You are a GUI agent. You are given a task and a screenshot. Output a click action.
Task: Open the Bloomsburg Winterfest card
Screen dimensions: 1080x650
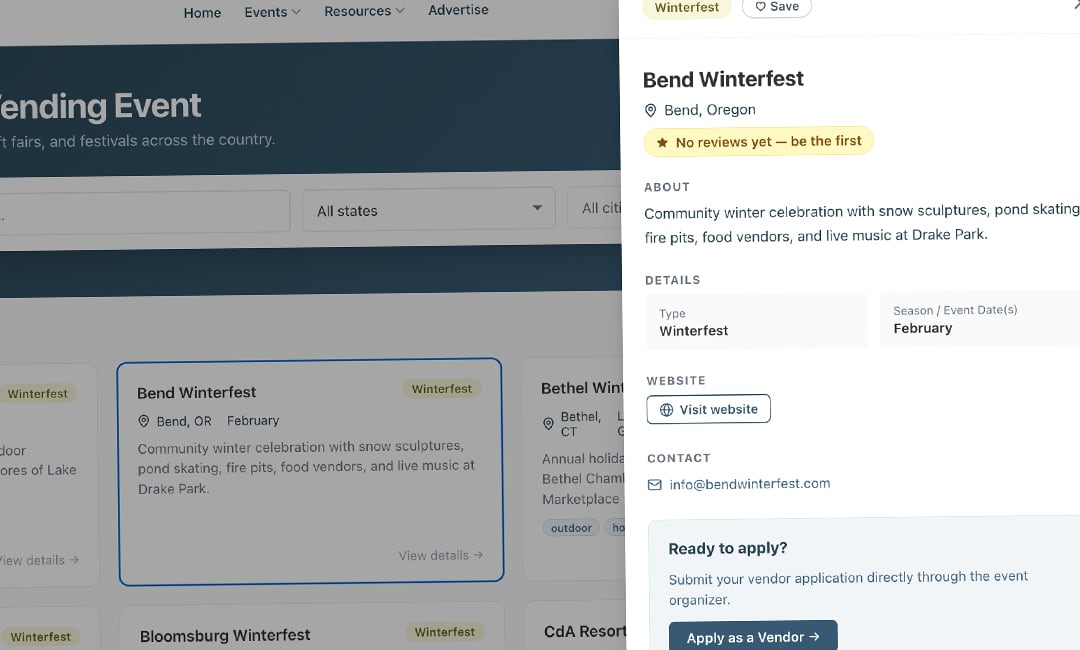pos(311,628)
